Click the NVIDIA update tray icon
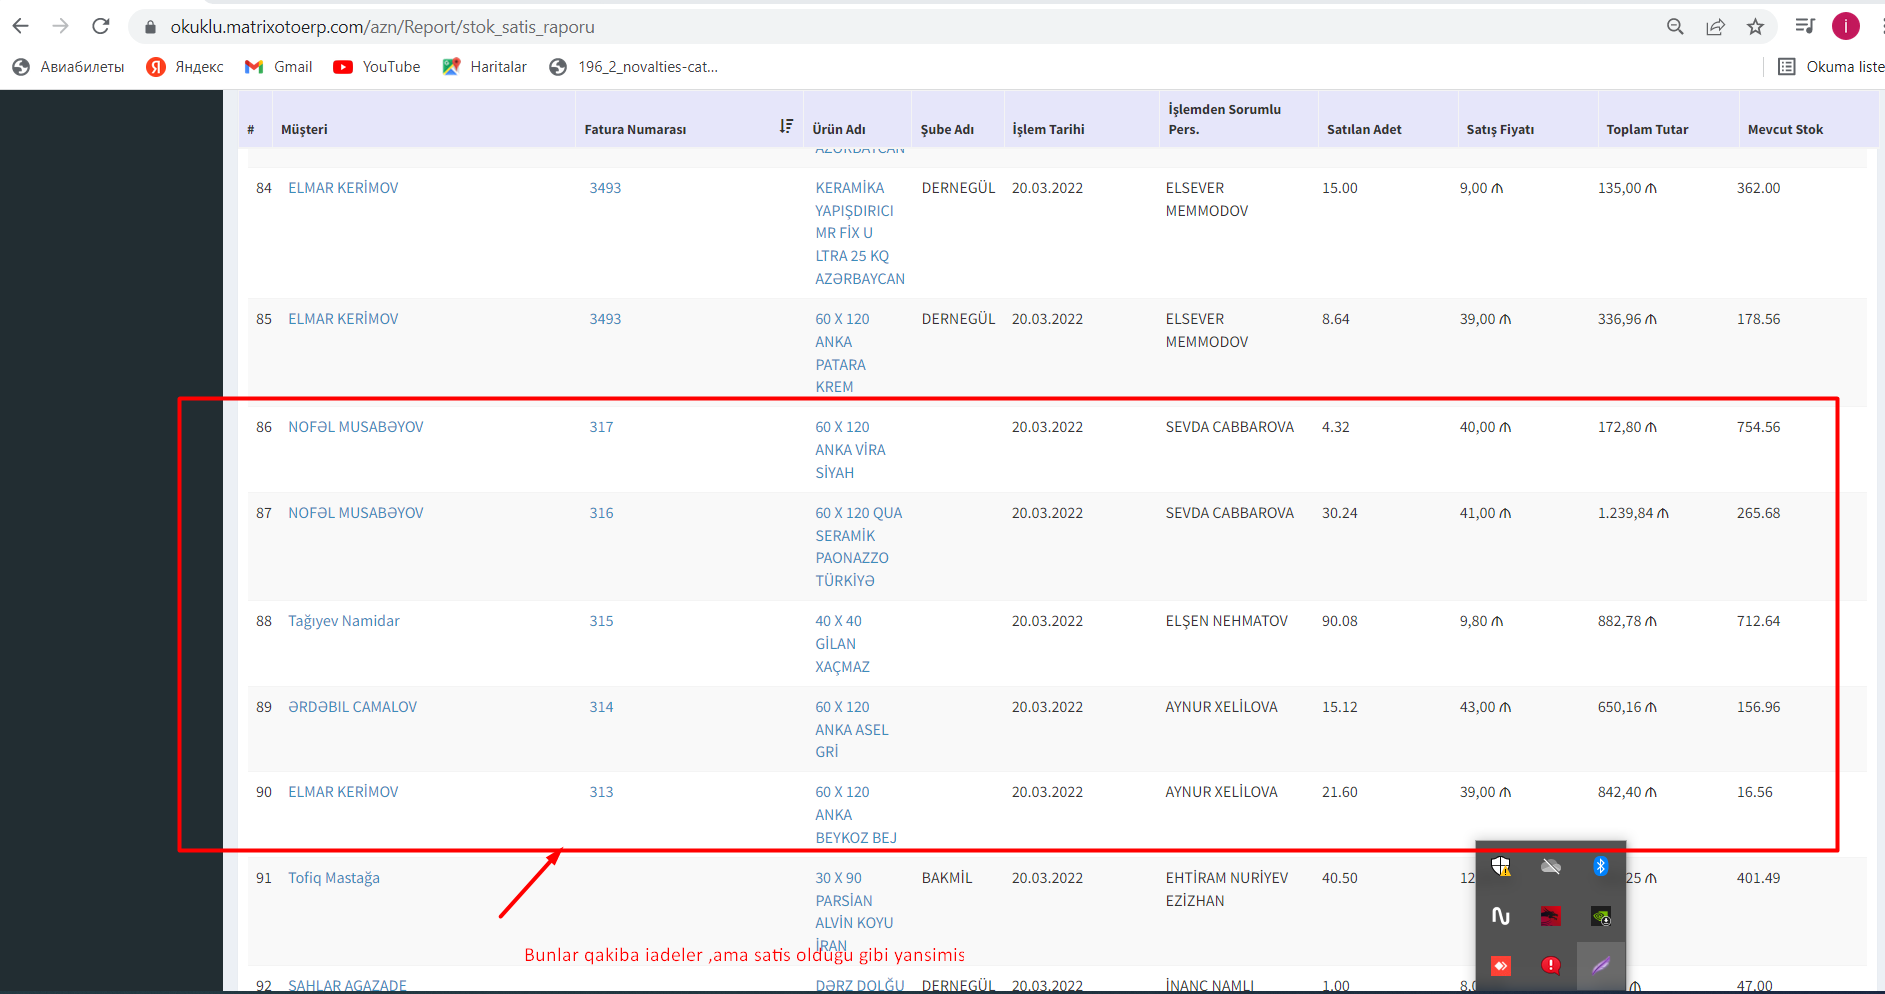 point(1600,916)
